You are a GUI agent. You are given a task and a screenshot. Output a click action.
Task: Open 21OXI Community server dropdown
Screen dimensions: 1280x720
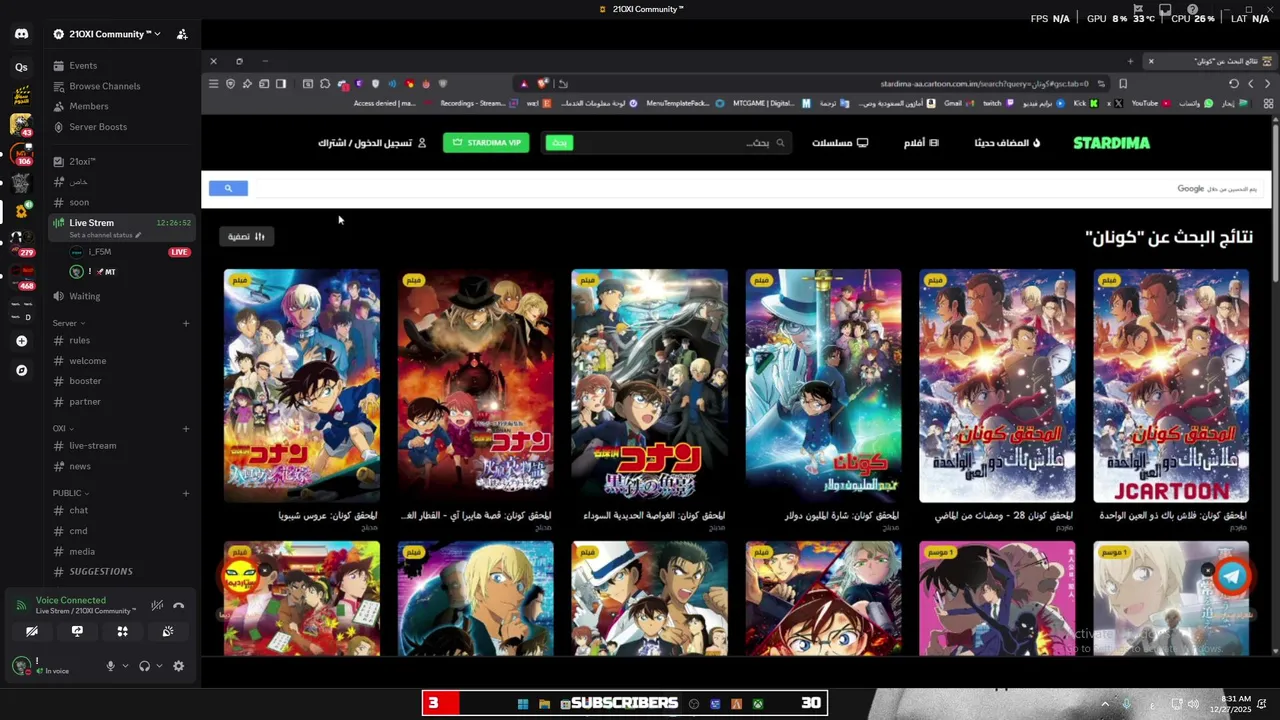pyautogui.click(x=107, y=34)
